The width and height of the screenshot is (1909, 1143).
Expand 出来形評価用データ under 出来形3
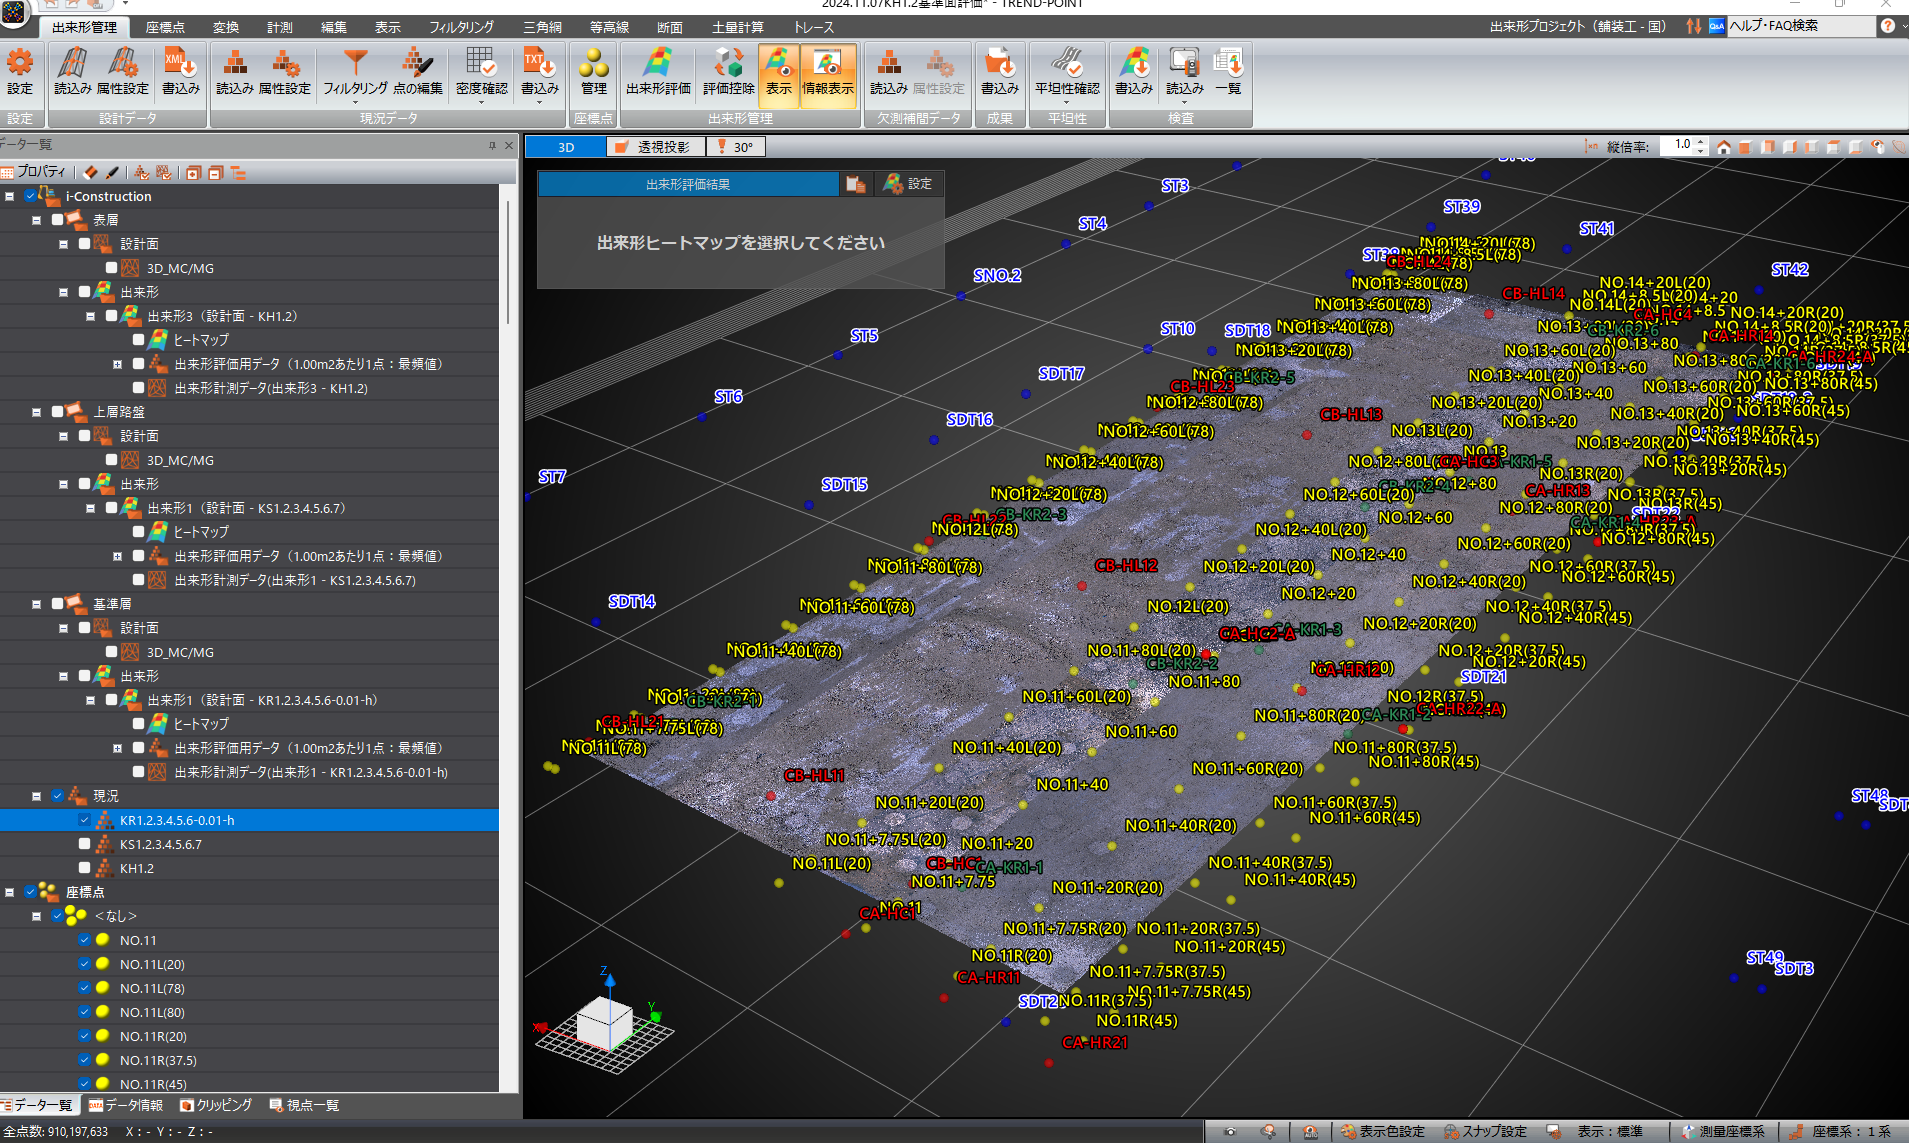(x=117, y=364)
